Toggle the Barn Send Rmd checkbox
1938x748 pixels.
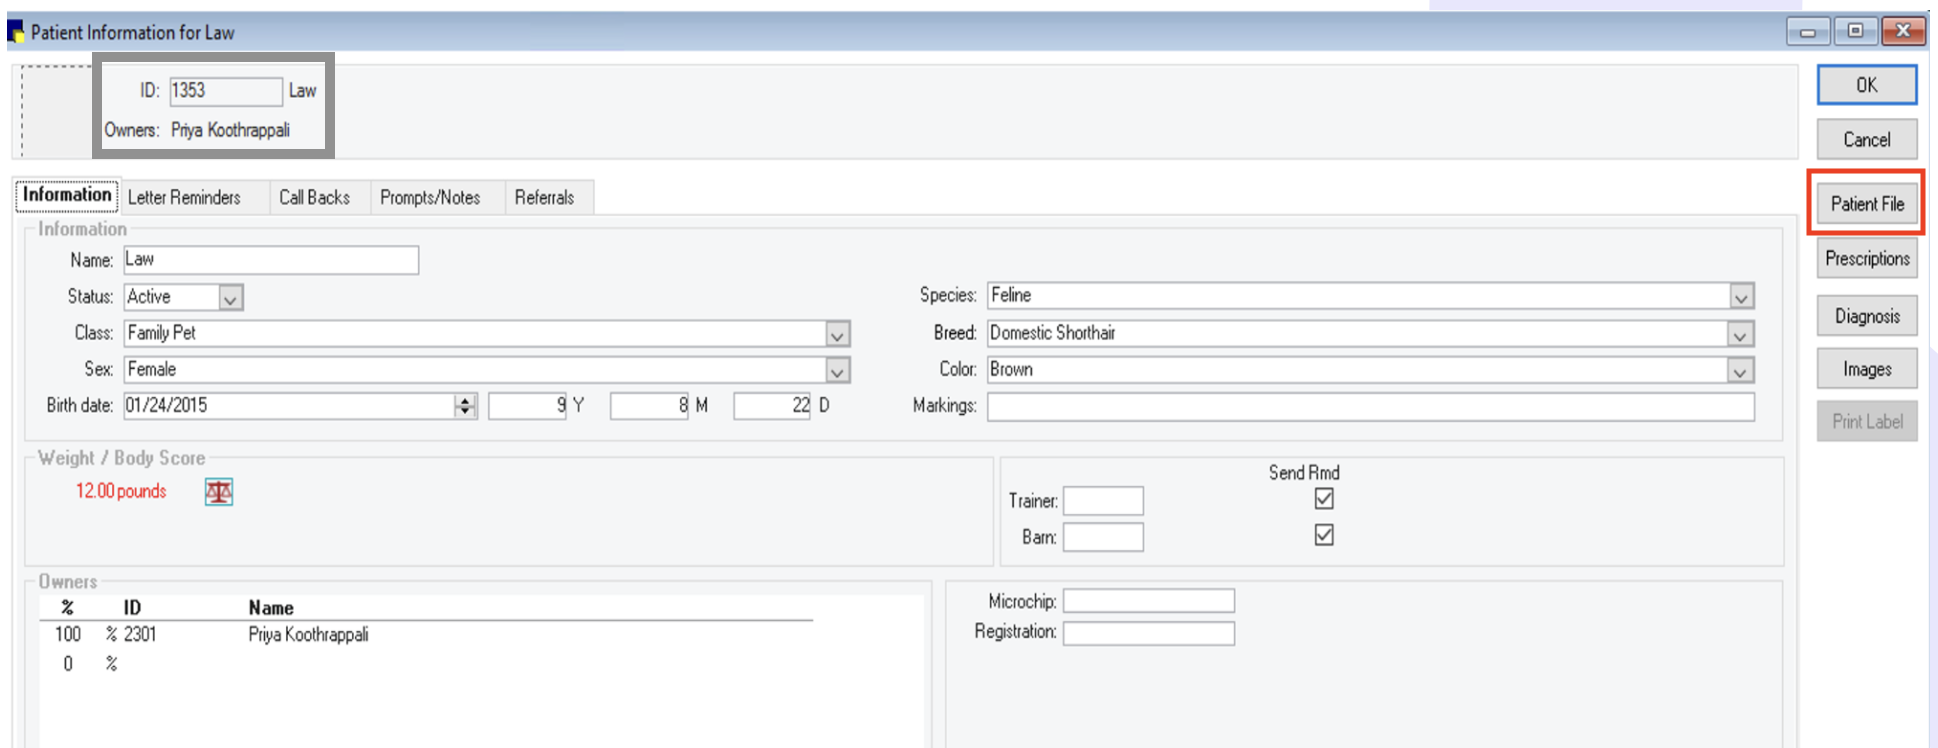[x=1324, y=535]
